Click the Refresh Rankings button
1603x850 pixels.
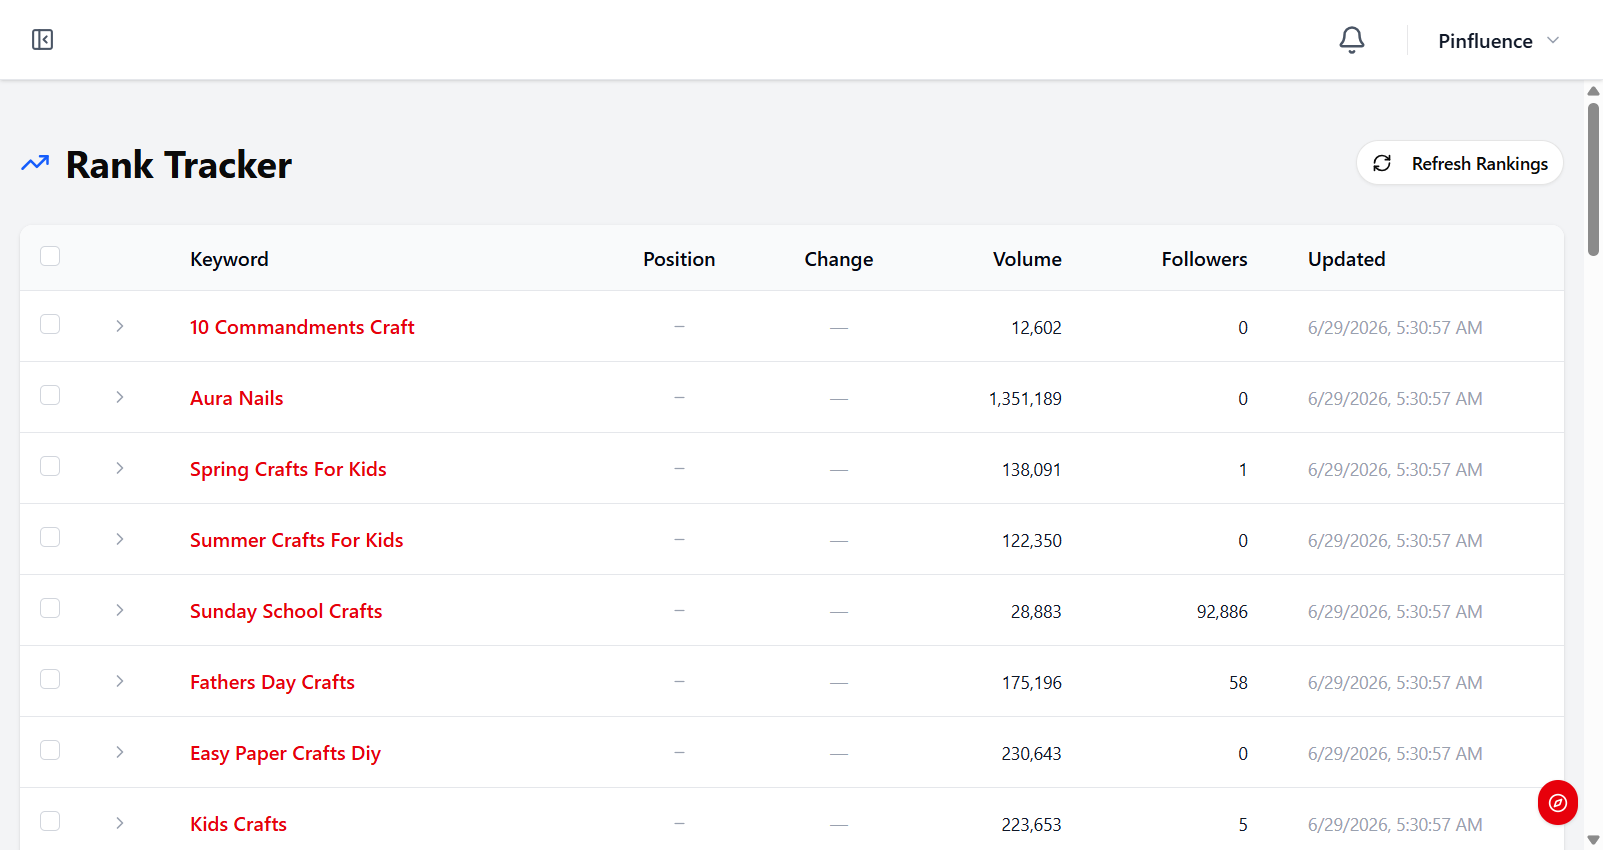pyautogui.click(x=1459, y=163)
